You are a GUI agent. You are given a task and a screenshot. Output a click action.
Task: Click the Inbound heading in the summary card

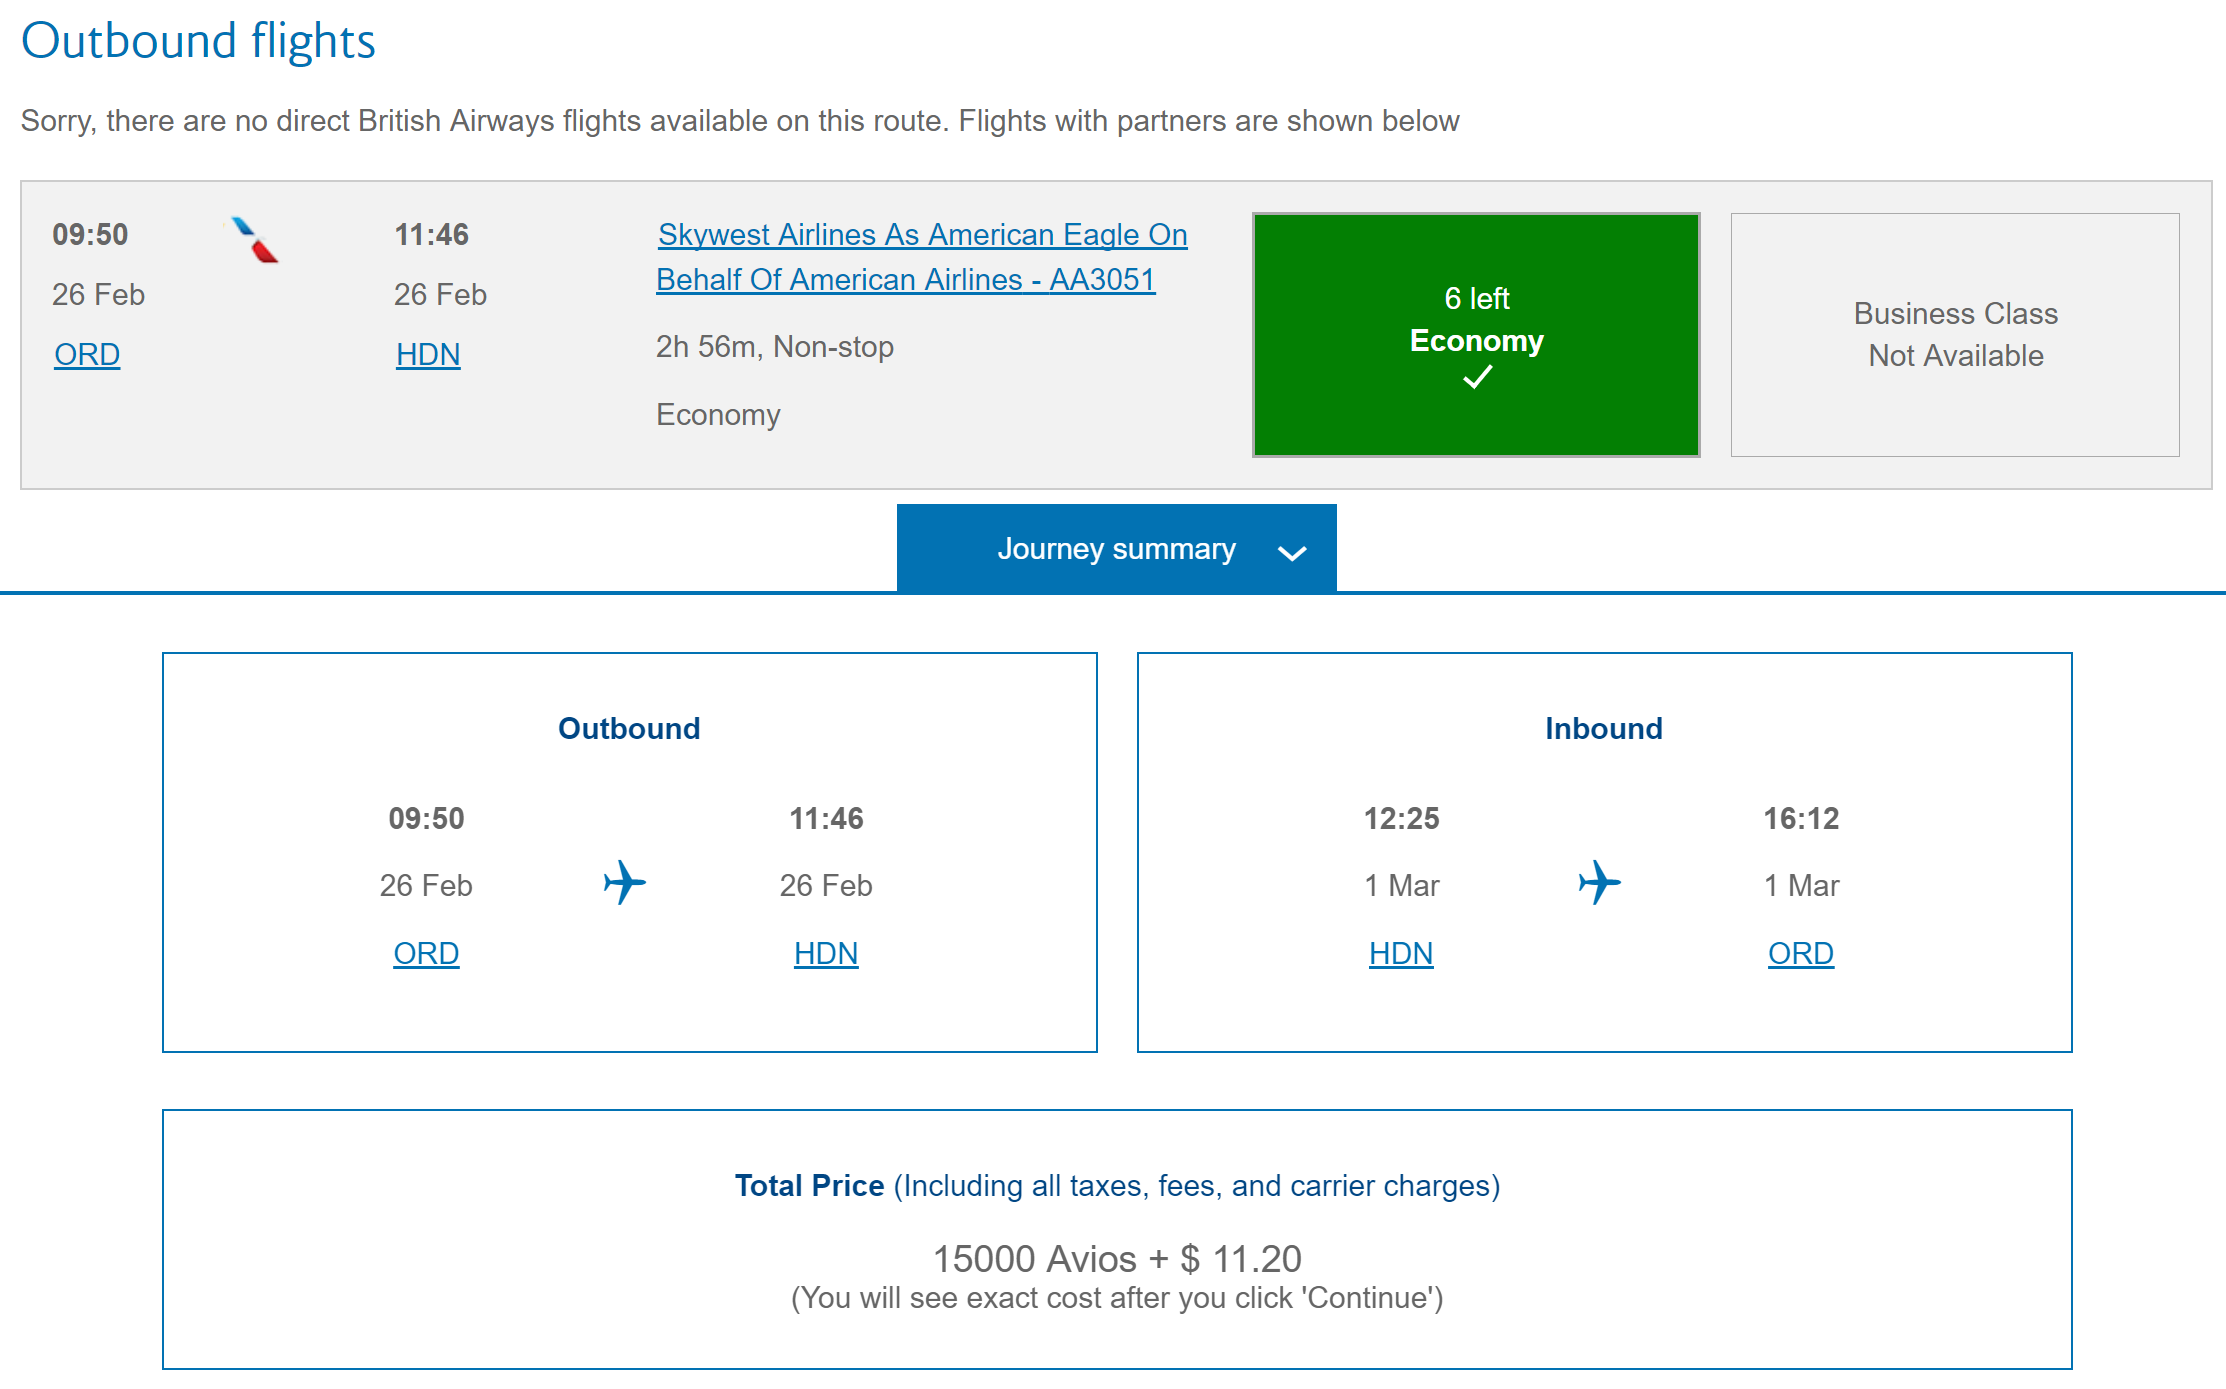click(1604, 729)
